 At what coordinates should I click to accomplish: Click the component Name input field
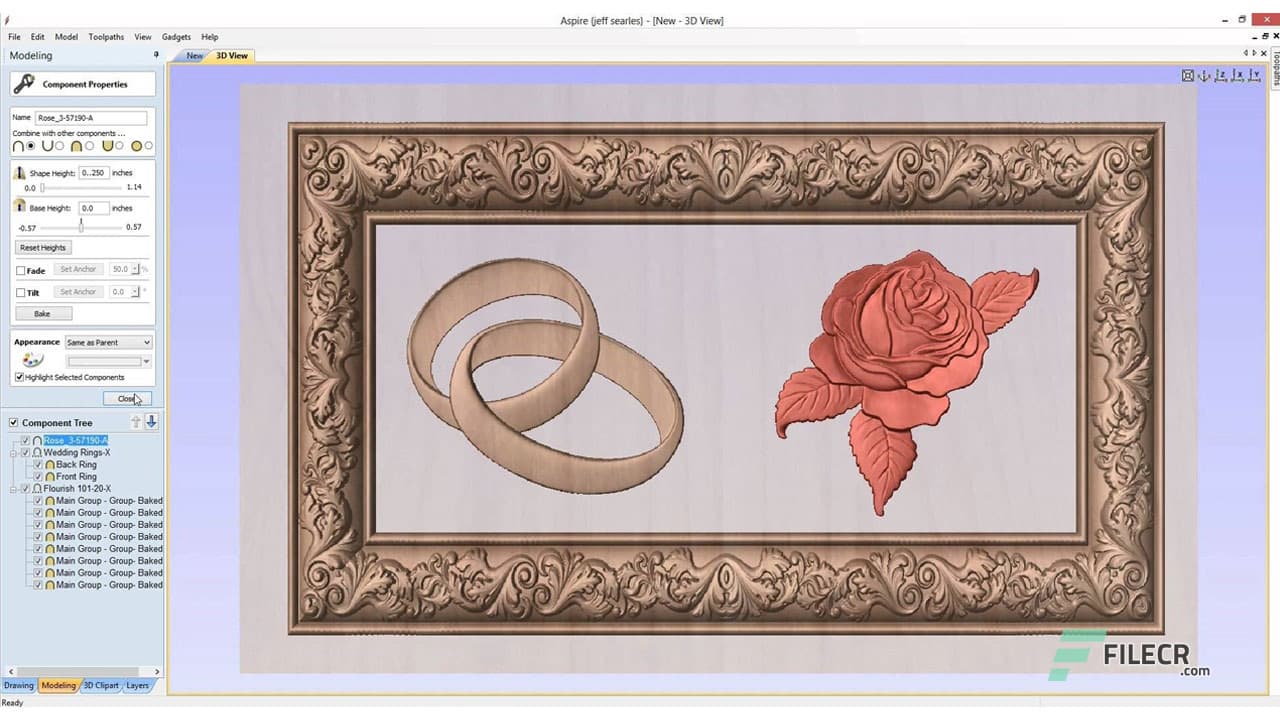point(91,118)
